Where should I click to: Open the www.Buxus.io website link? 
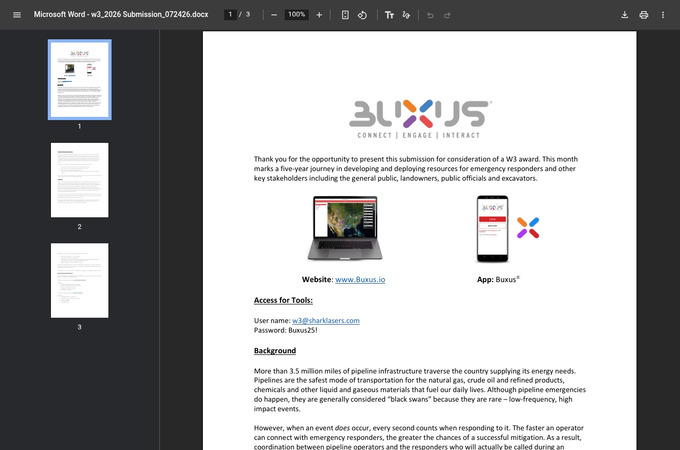coord(360,280)
